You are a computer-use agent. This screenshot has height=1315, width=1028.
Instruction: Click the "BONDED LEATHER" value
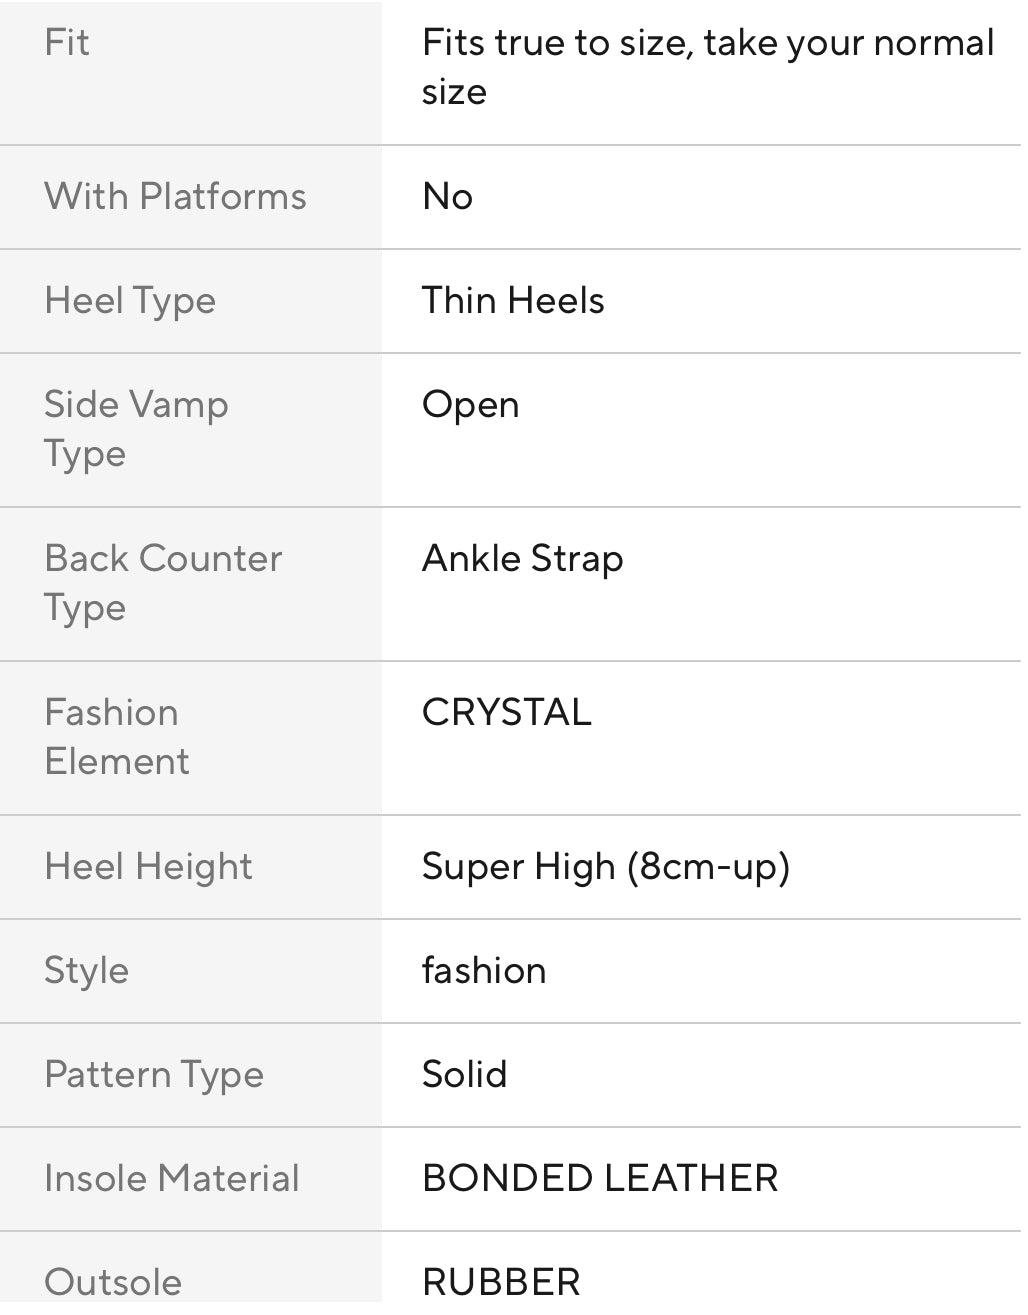click(599, 1179)
